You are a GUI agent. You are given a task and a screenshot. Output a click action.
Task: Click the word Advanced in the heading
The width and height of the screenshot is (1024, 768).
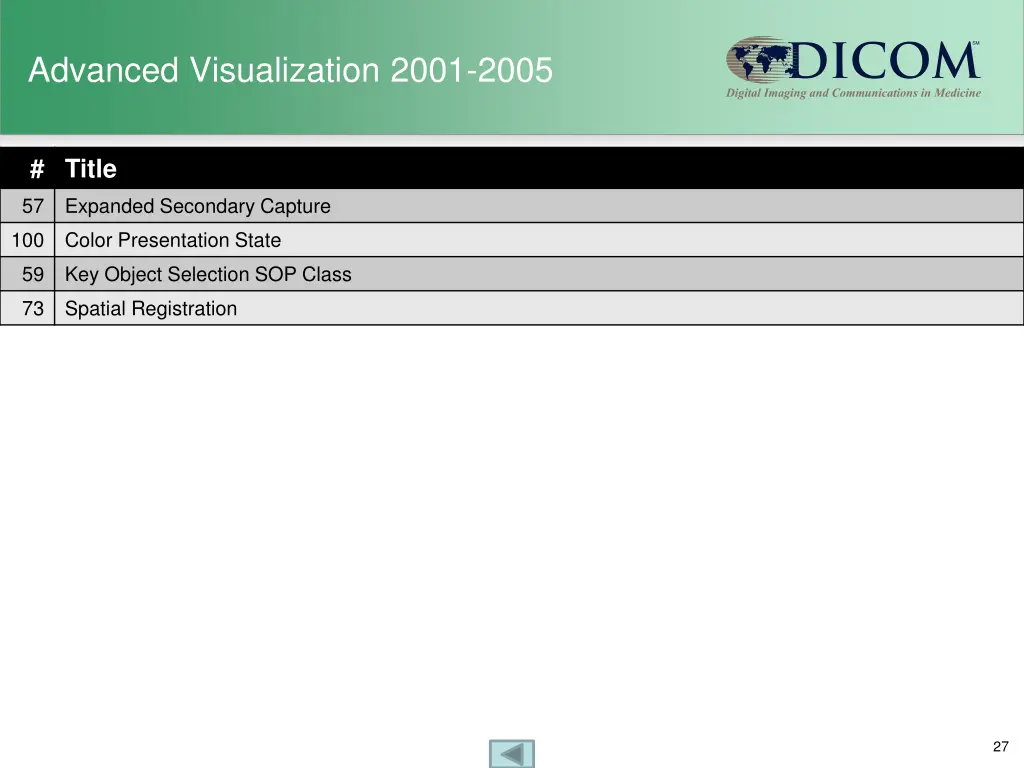103,71
